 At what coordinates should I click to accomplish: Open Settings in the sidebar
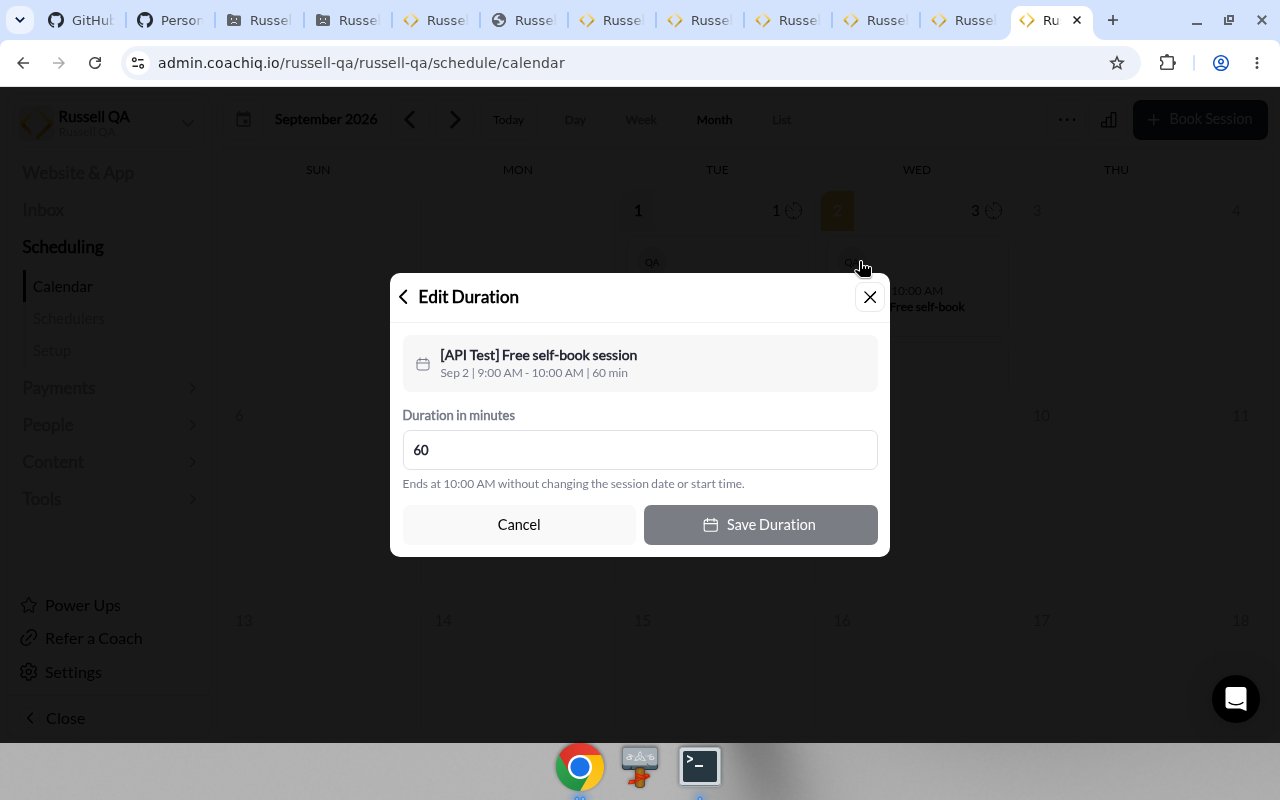pyautogui.click(x=61, y=673)
